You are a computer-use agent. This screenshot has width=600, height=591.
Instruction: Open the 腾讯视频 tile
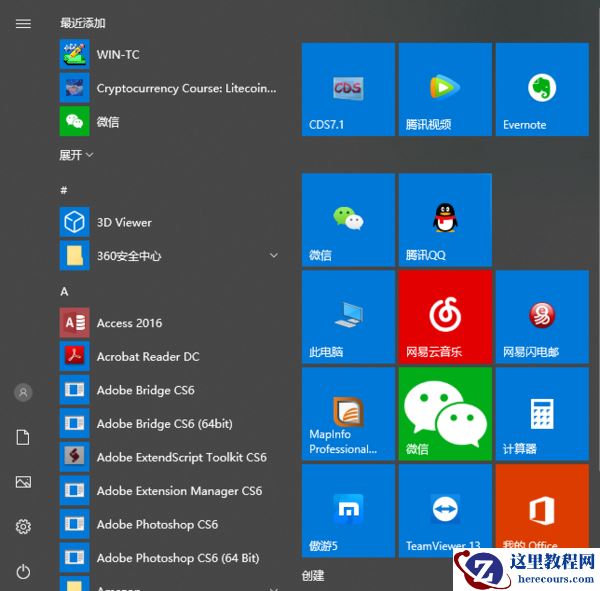[x=445, y=89]
